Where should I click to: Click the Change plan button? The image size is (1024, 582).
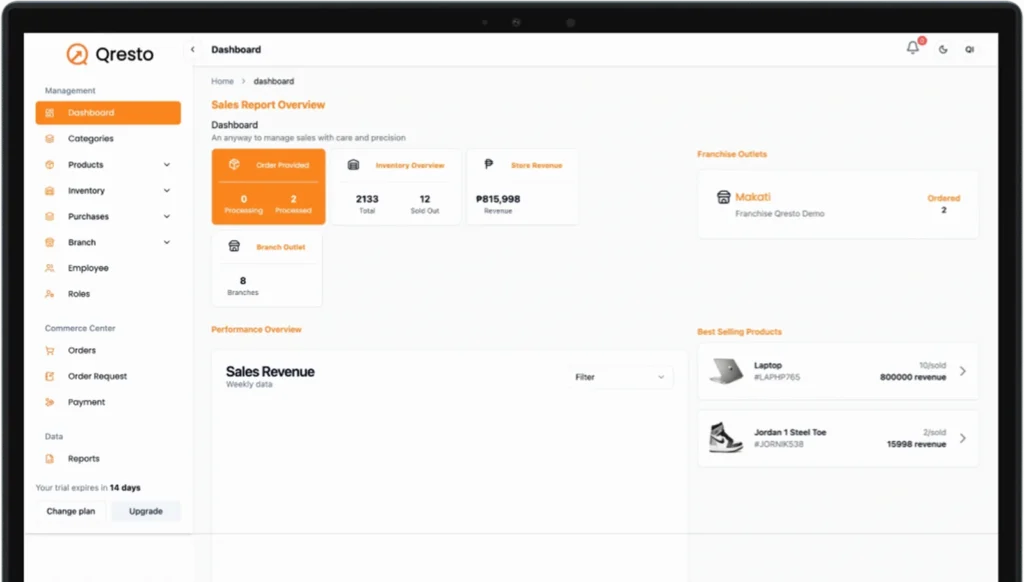coord(71,511)
